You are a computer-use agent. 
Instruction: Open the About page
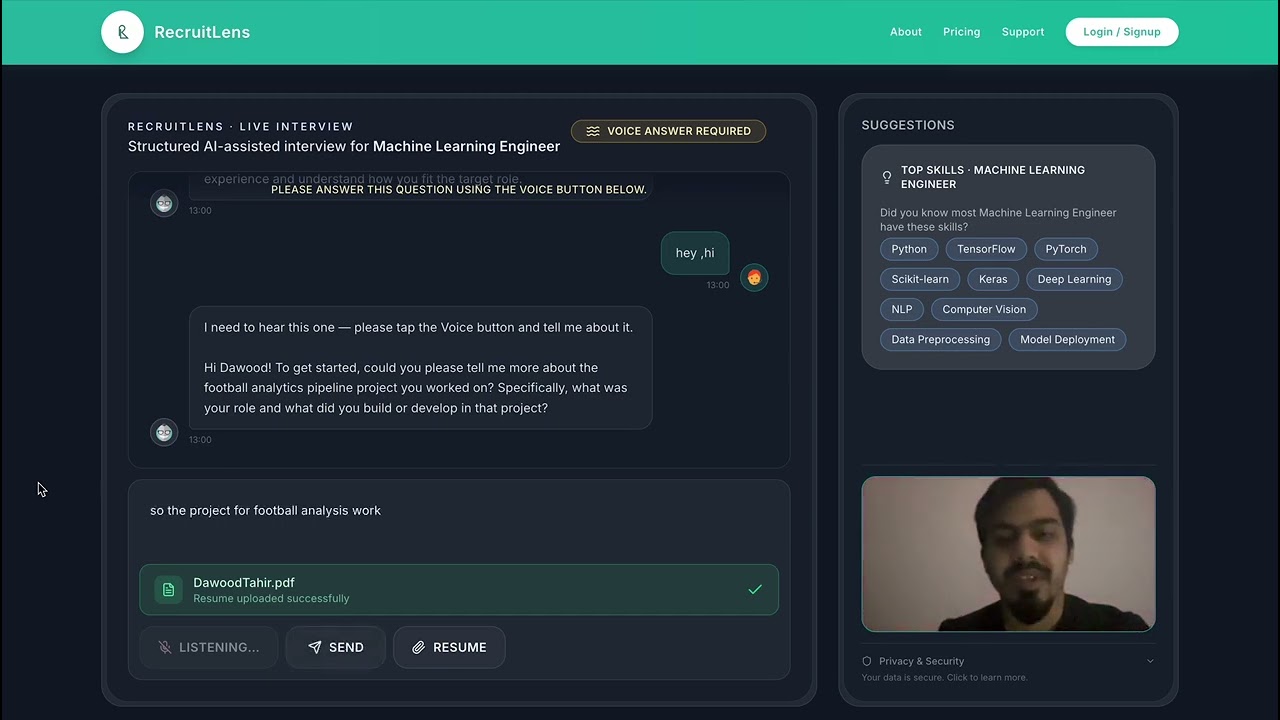pos(906,32)
